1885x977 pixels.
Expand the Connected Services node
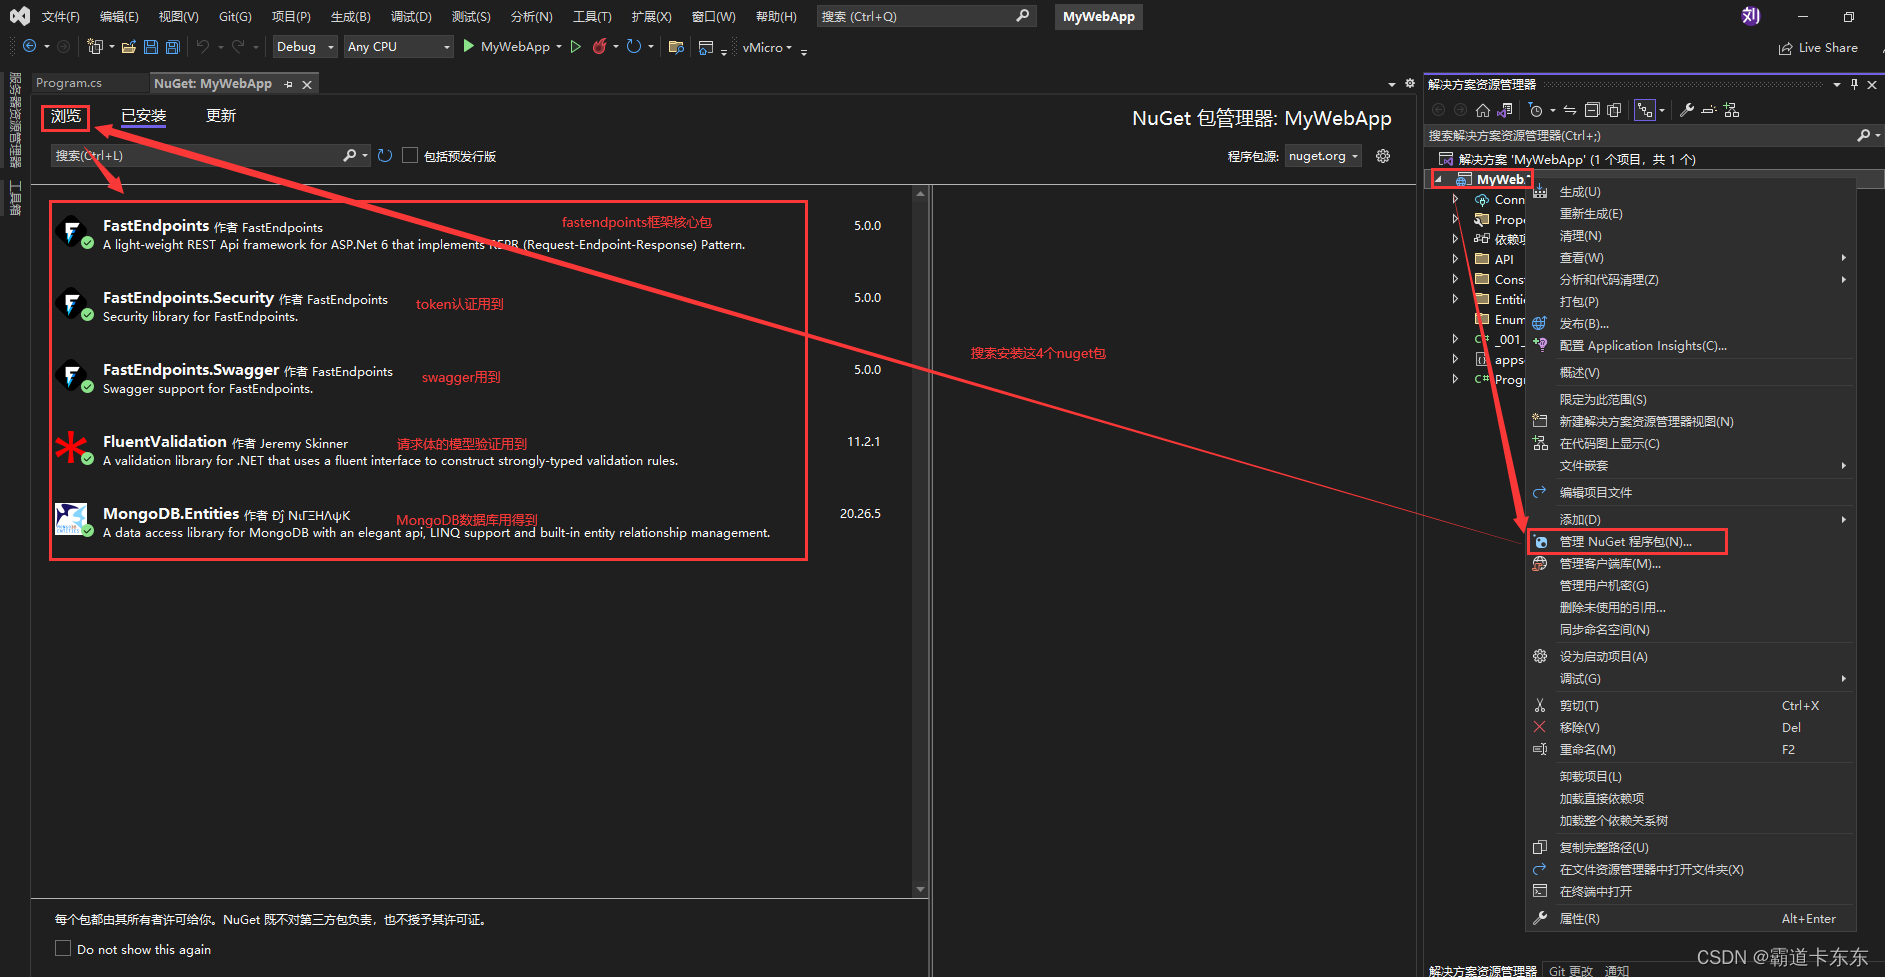[1455, 200]
